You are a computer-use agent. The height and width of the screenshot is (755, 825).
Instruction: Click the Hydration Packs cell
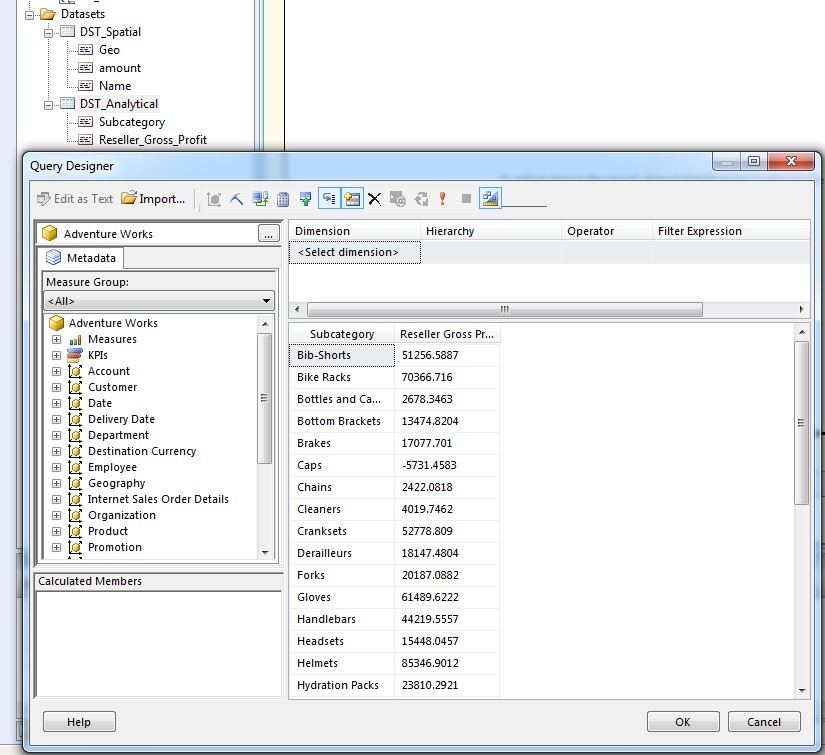[x=342, y=686]
